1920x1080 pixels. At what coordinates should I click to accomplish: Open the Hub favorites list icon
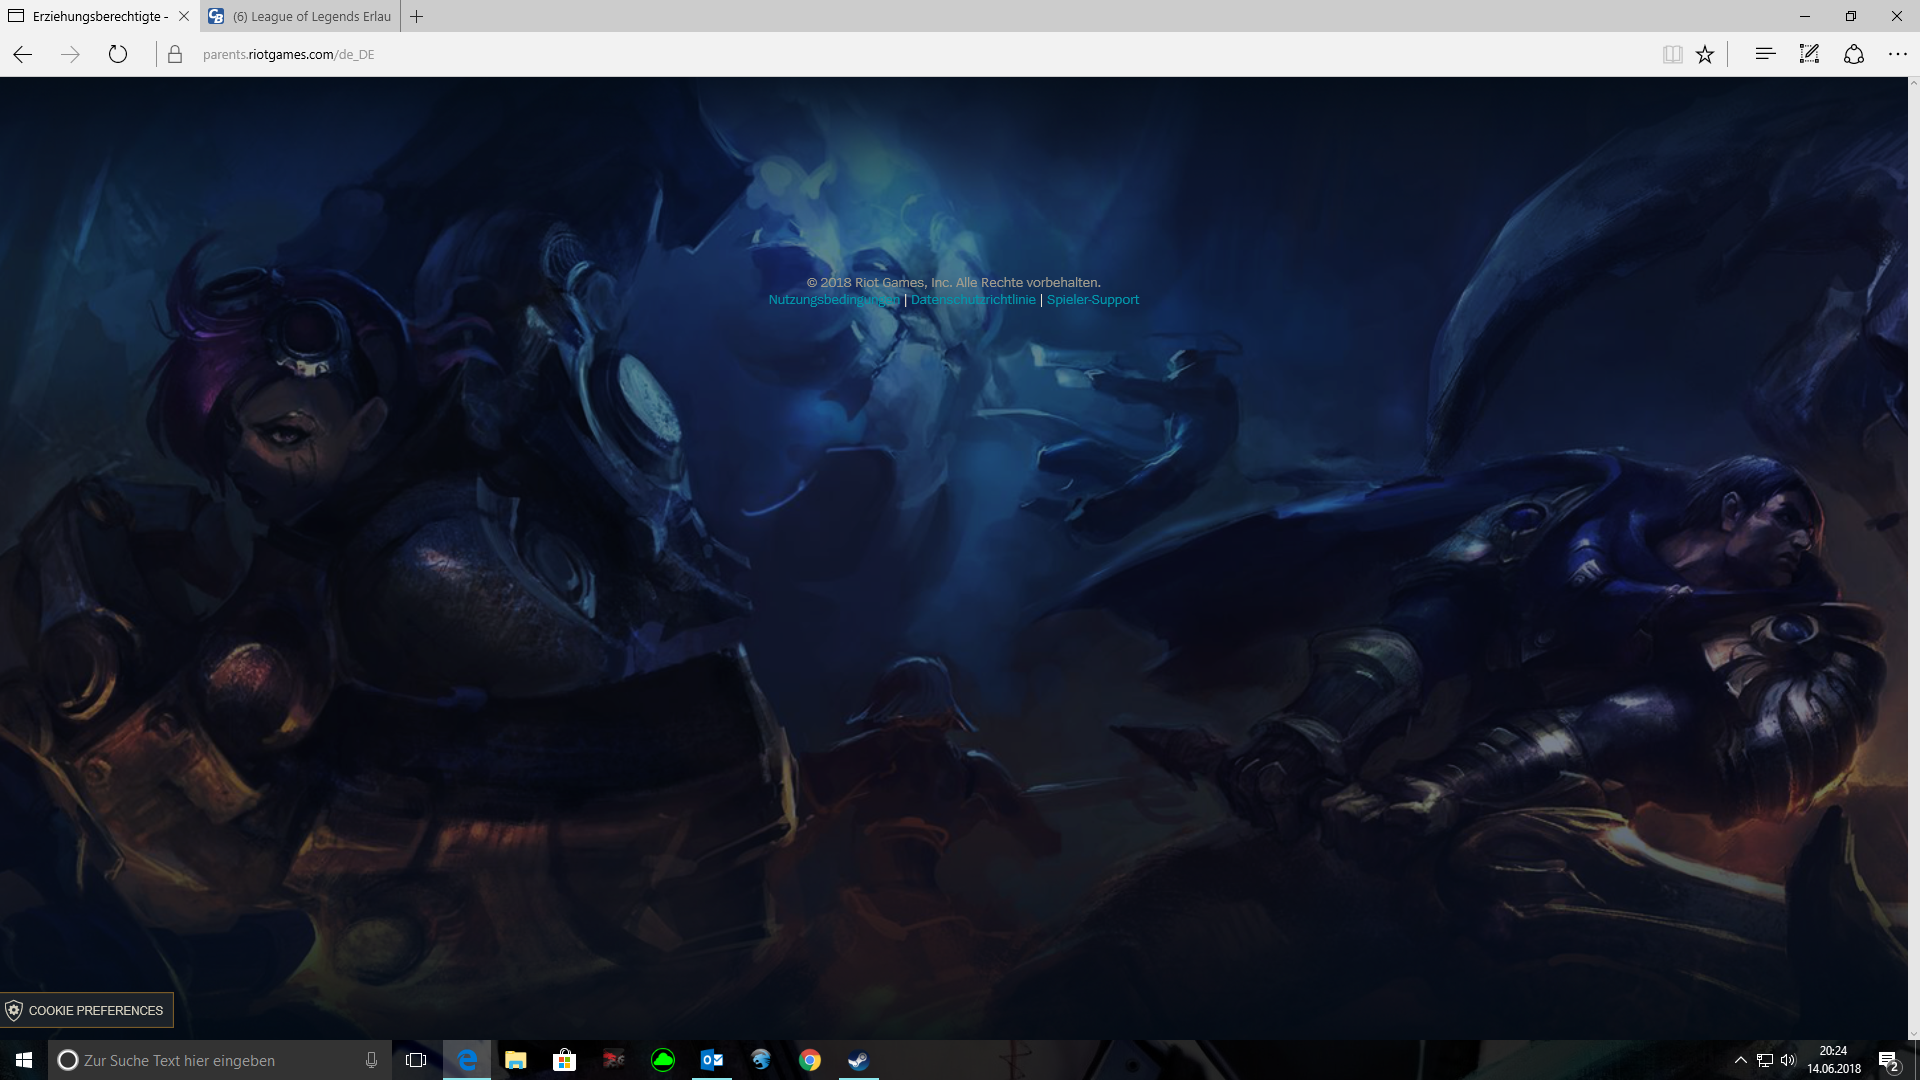click(x=1765, y=54)
